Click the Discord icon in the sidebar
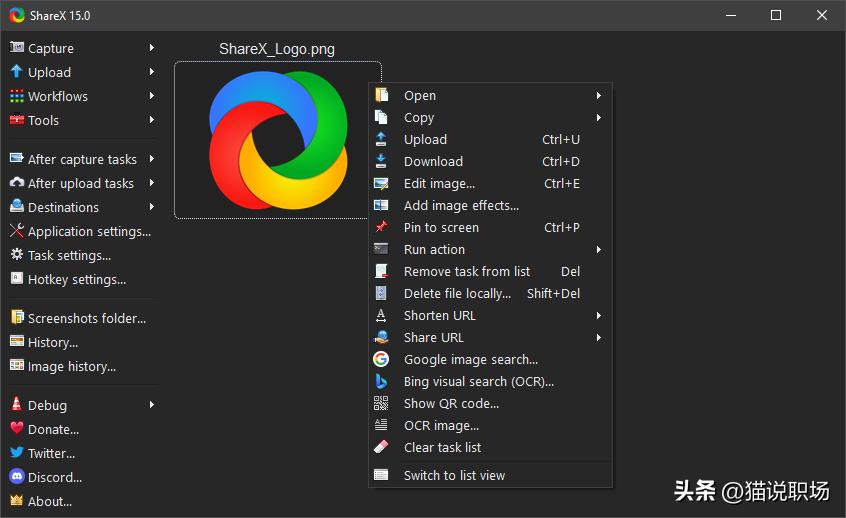 (x=17, y=477)
